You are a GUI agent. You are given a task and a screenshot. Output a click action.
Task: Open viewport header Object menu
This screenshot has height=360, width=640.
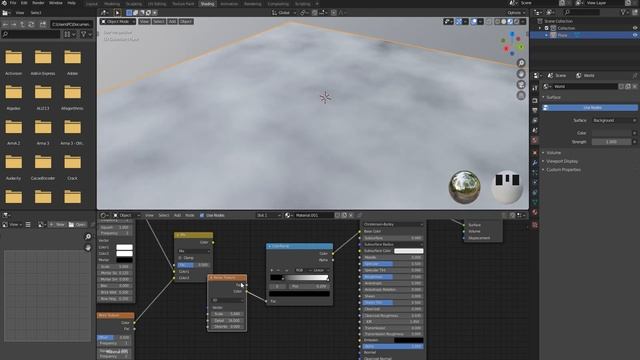point(186,21)
